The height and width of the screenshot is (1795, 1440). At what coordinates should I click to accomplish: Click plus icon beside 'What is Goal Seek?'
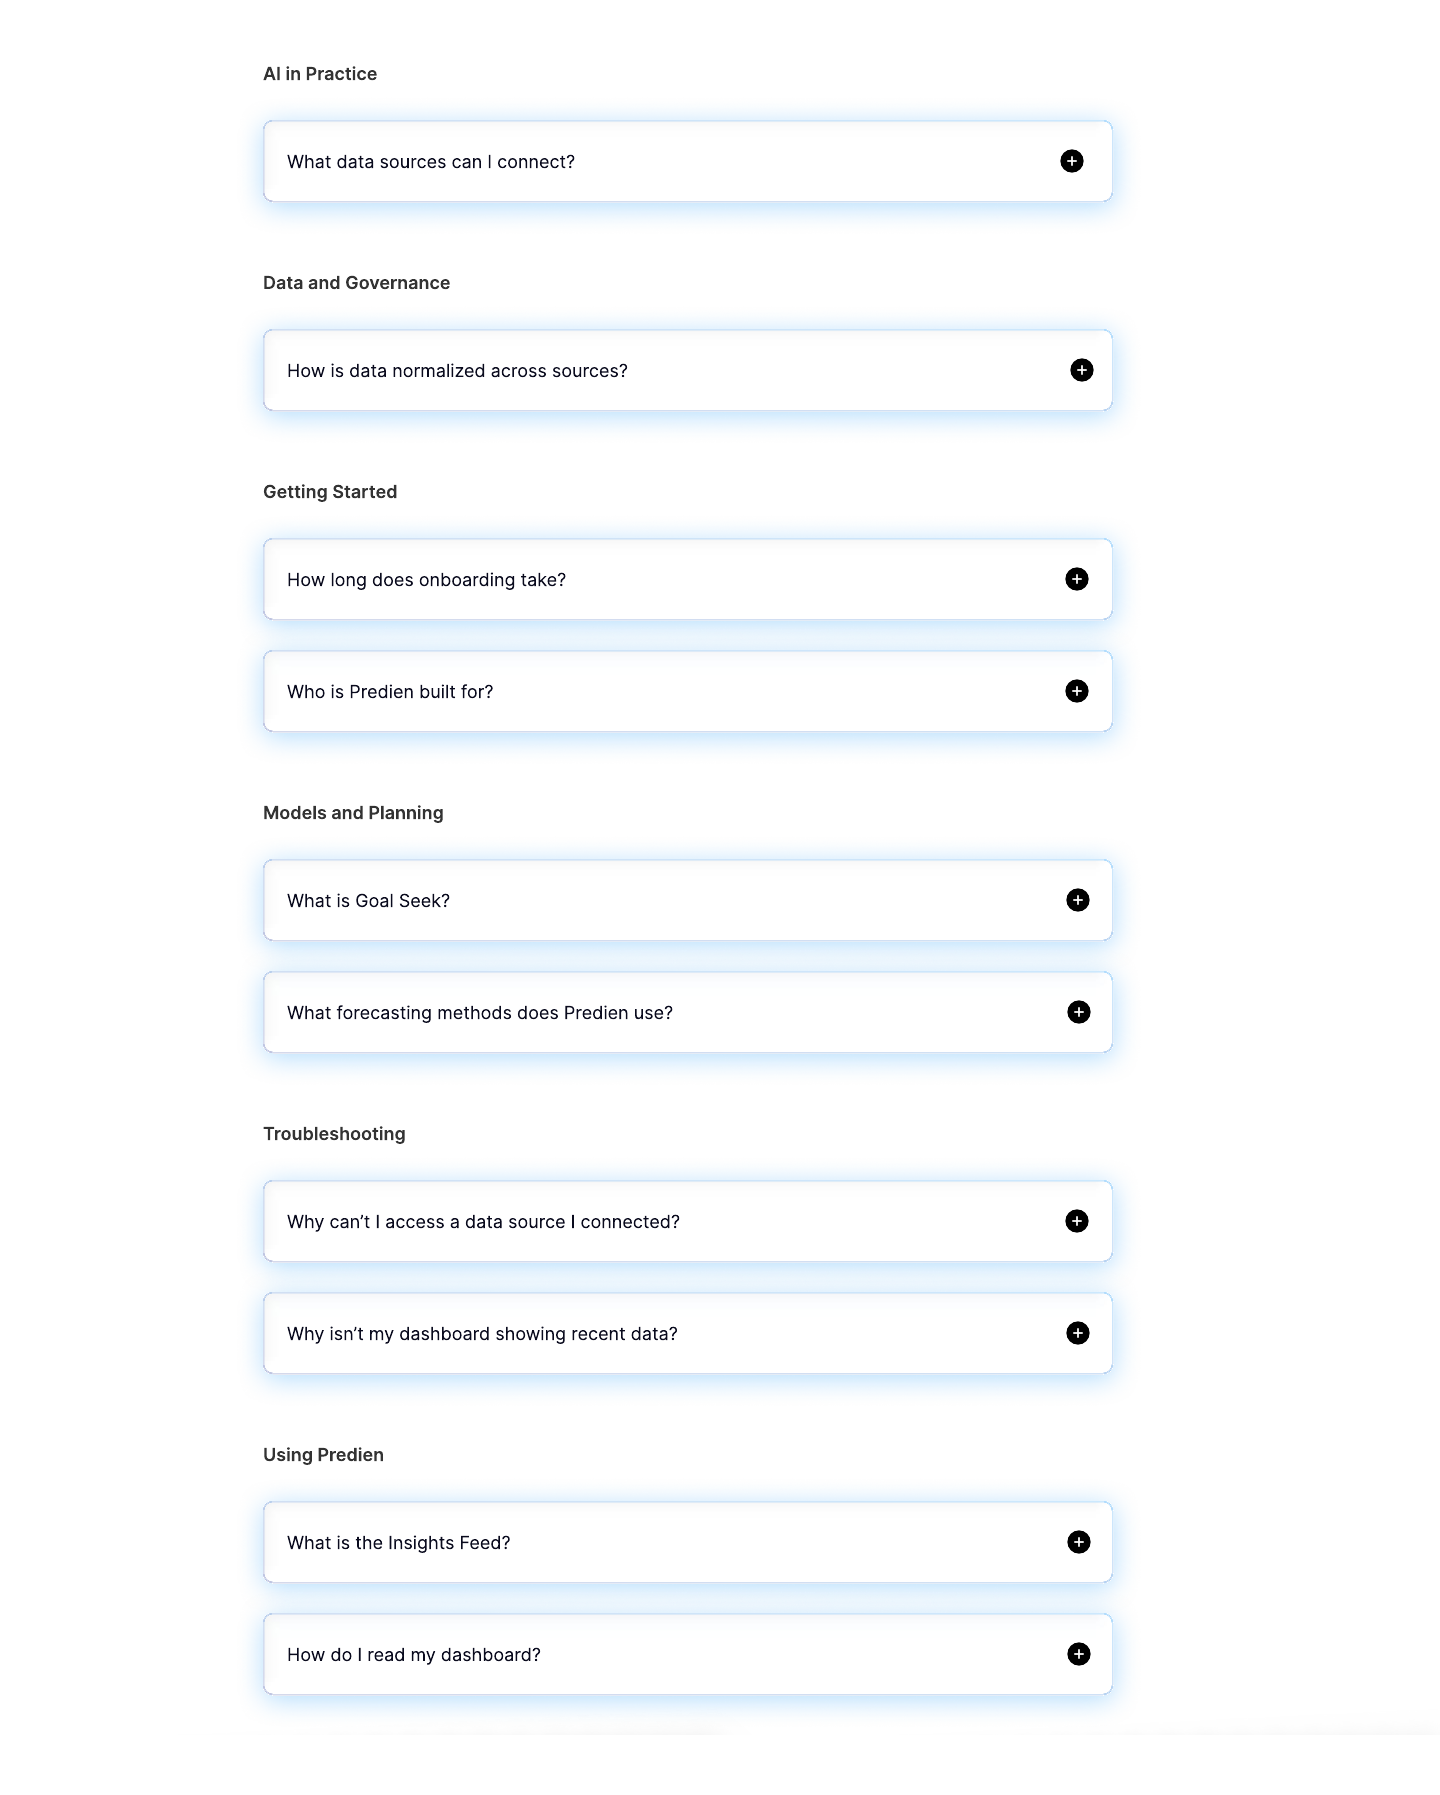click(1077, 900)
